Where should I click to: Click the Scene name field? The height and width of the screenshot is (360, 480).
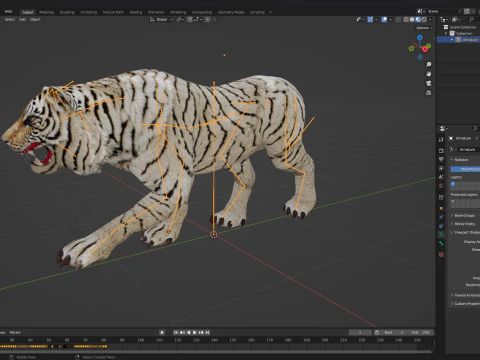[443, 11]
